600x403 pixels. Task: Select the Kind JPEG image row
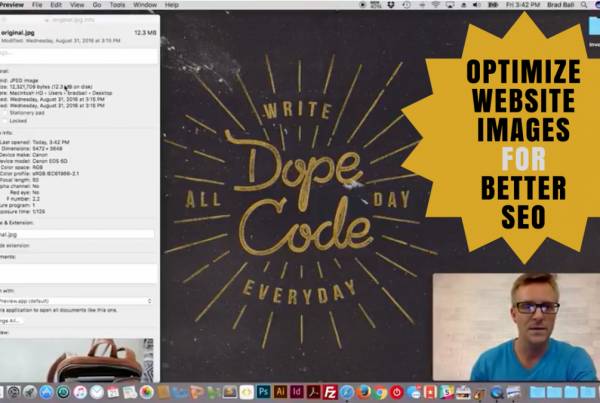(x=19, y=80)
